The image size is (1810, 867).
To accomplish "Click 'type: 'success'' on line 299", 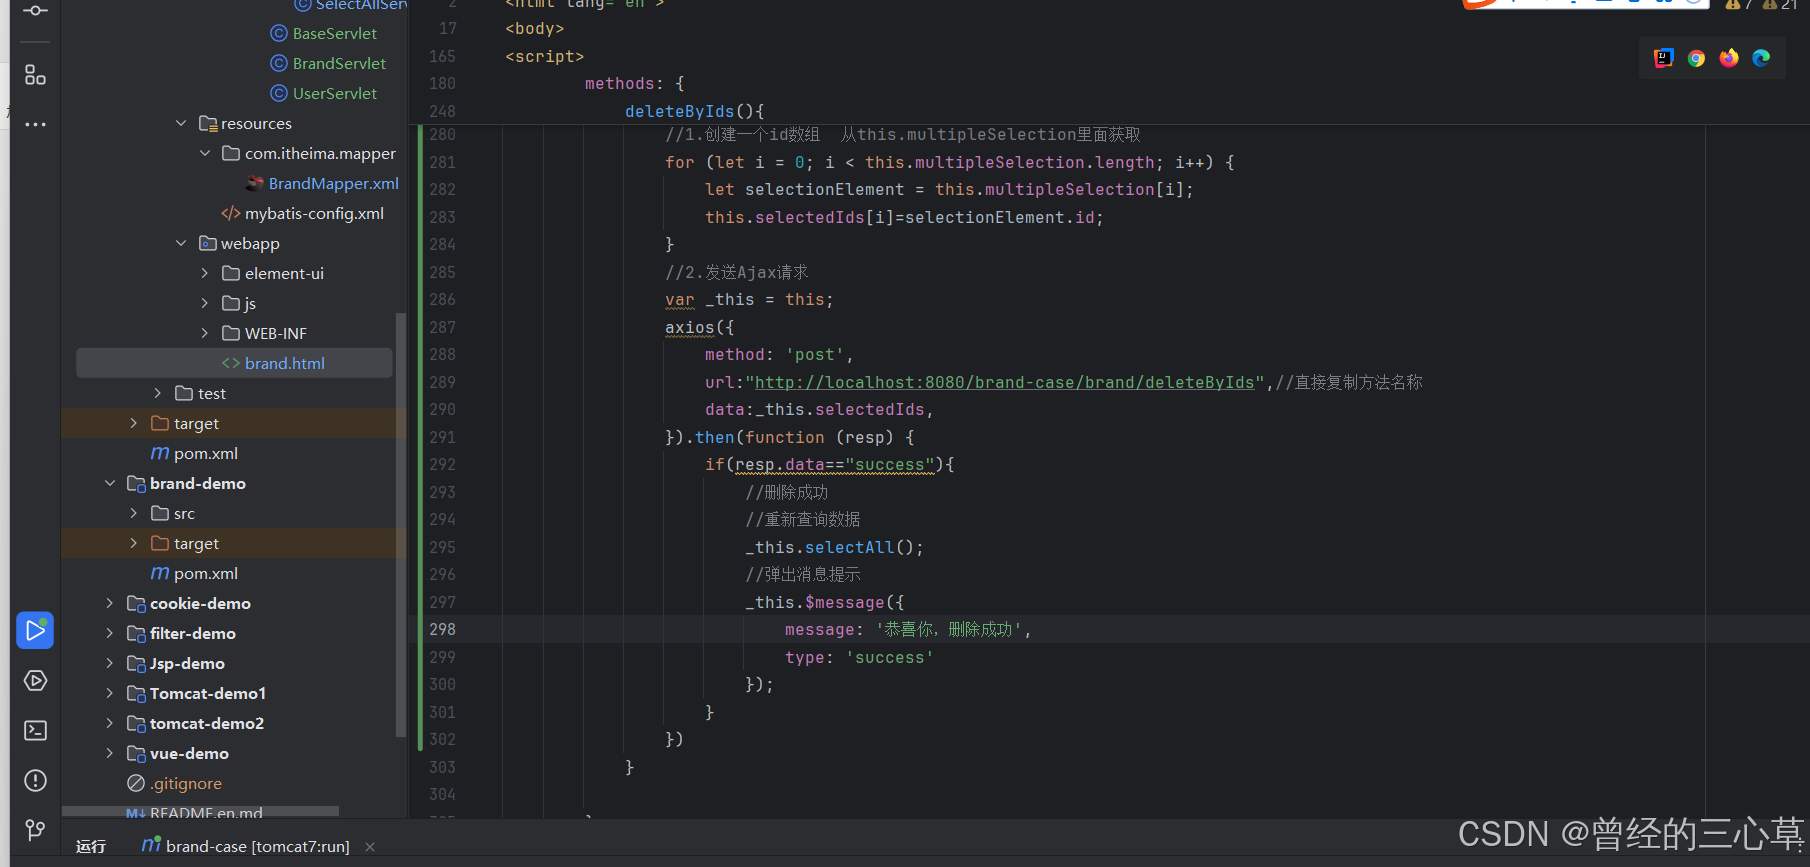I will pos(859,657).
